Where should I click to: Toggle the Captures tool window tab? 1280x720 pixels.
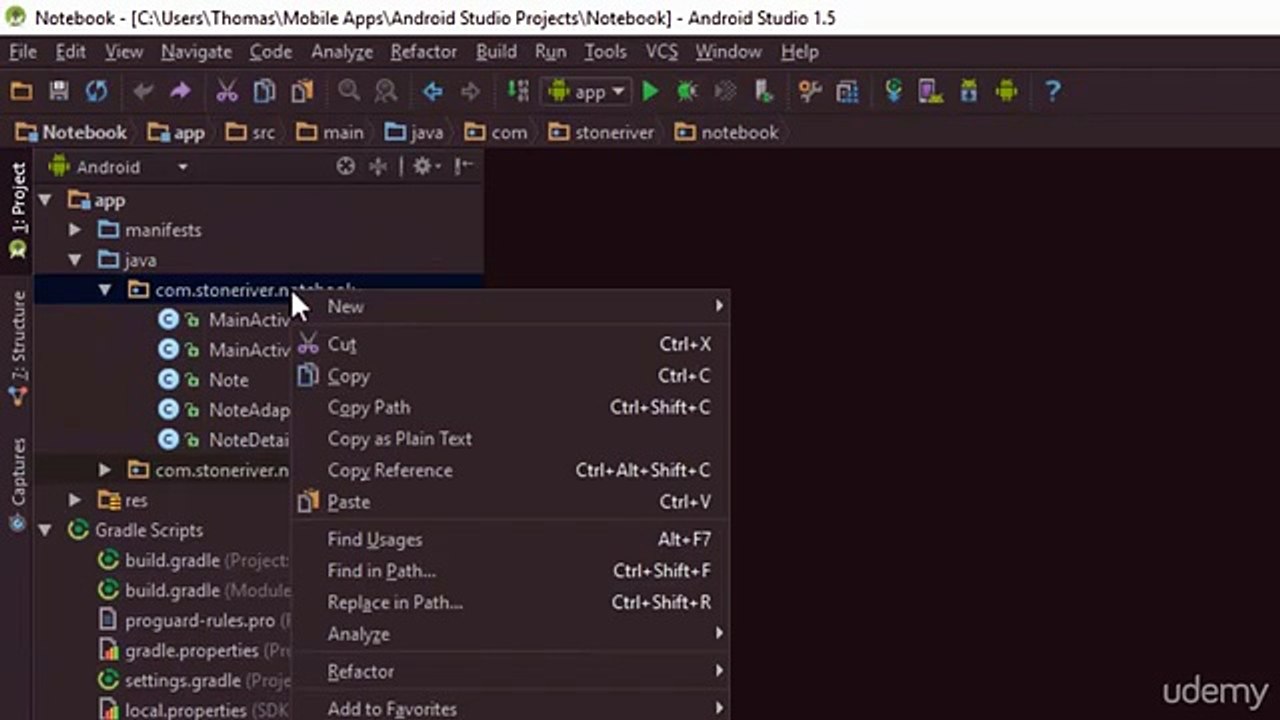[x=17, y=485]
